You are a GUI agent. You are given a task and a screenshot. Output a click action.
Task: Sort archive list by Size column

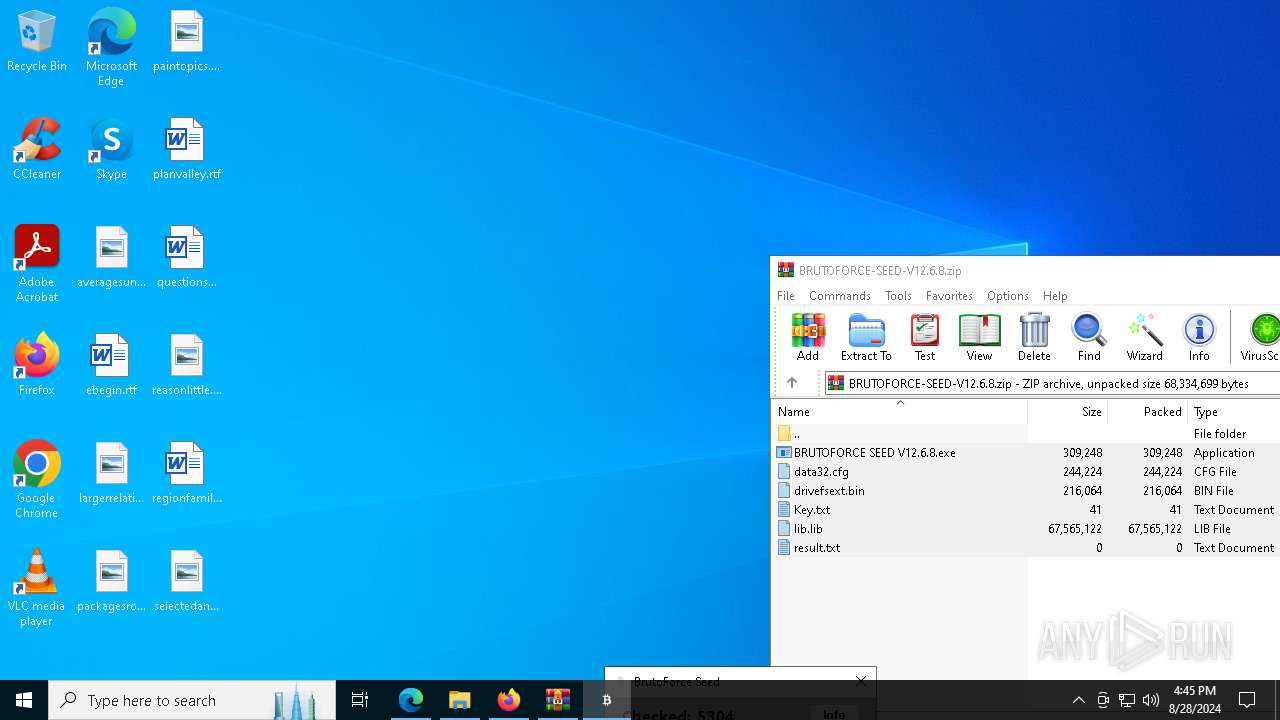(1067, 412)
